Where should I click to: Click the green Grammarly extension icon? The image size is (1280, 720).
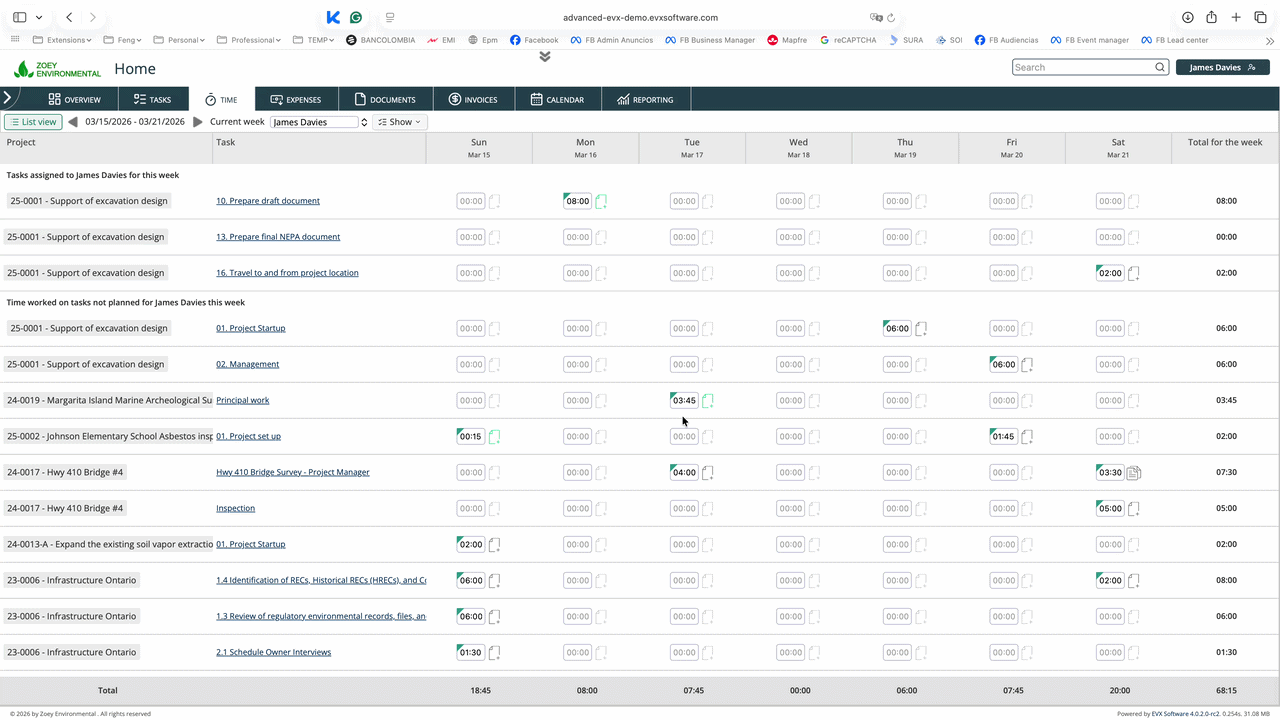[x=356, y=17]
